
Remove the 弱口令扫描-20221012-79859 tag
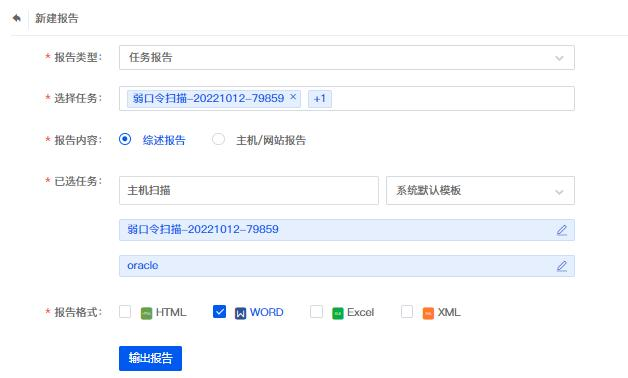[293, 97]
